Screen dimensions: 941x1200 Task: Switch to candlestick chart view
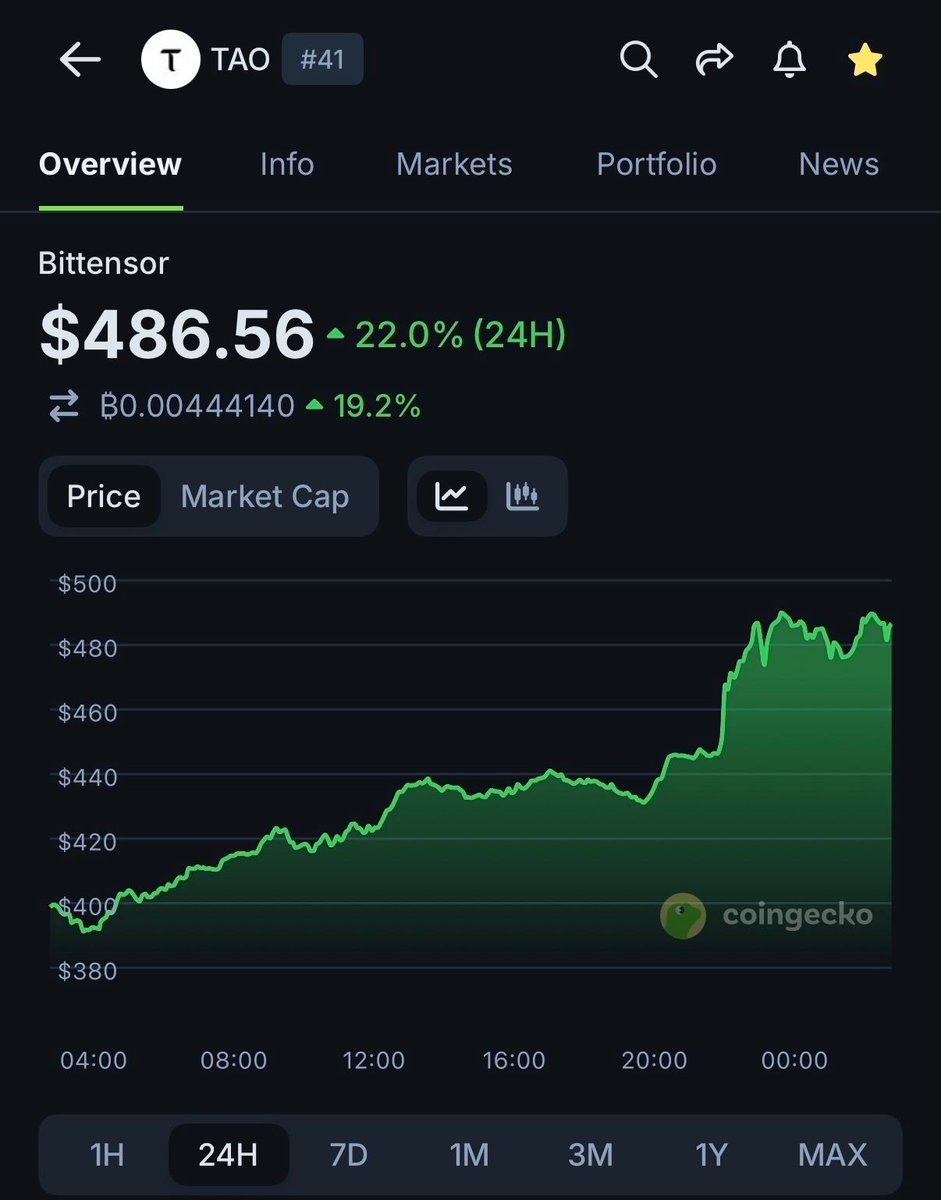[x=523, y=496]
